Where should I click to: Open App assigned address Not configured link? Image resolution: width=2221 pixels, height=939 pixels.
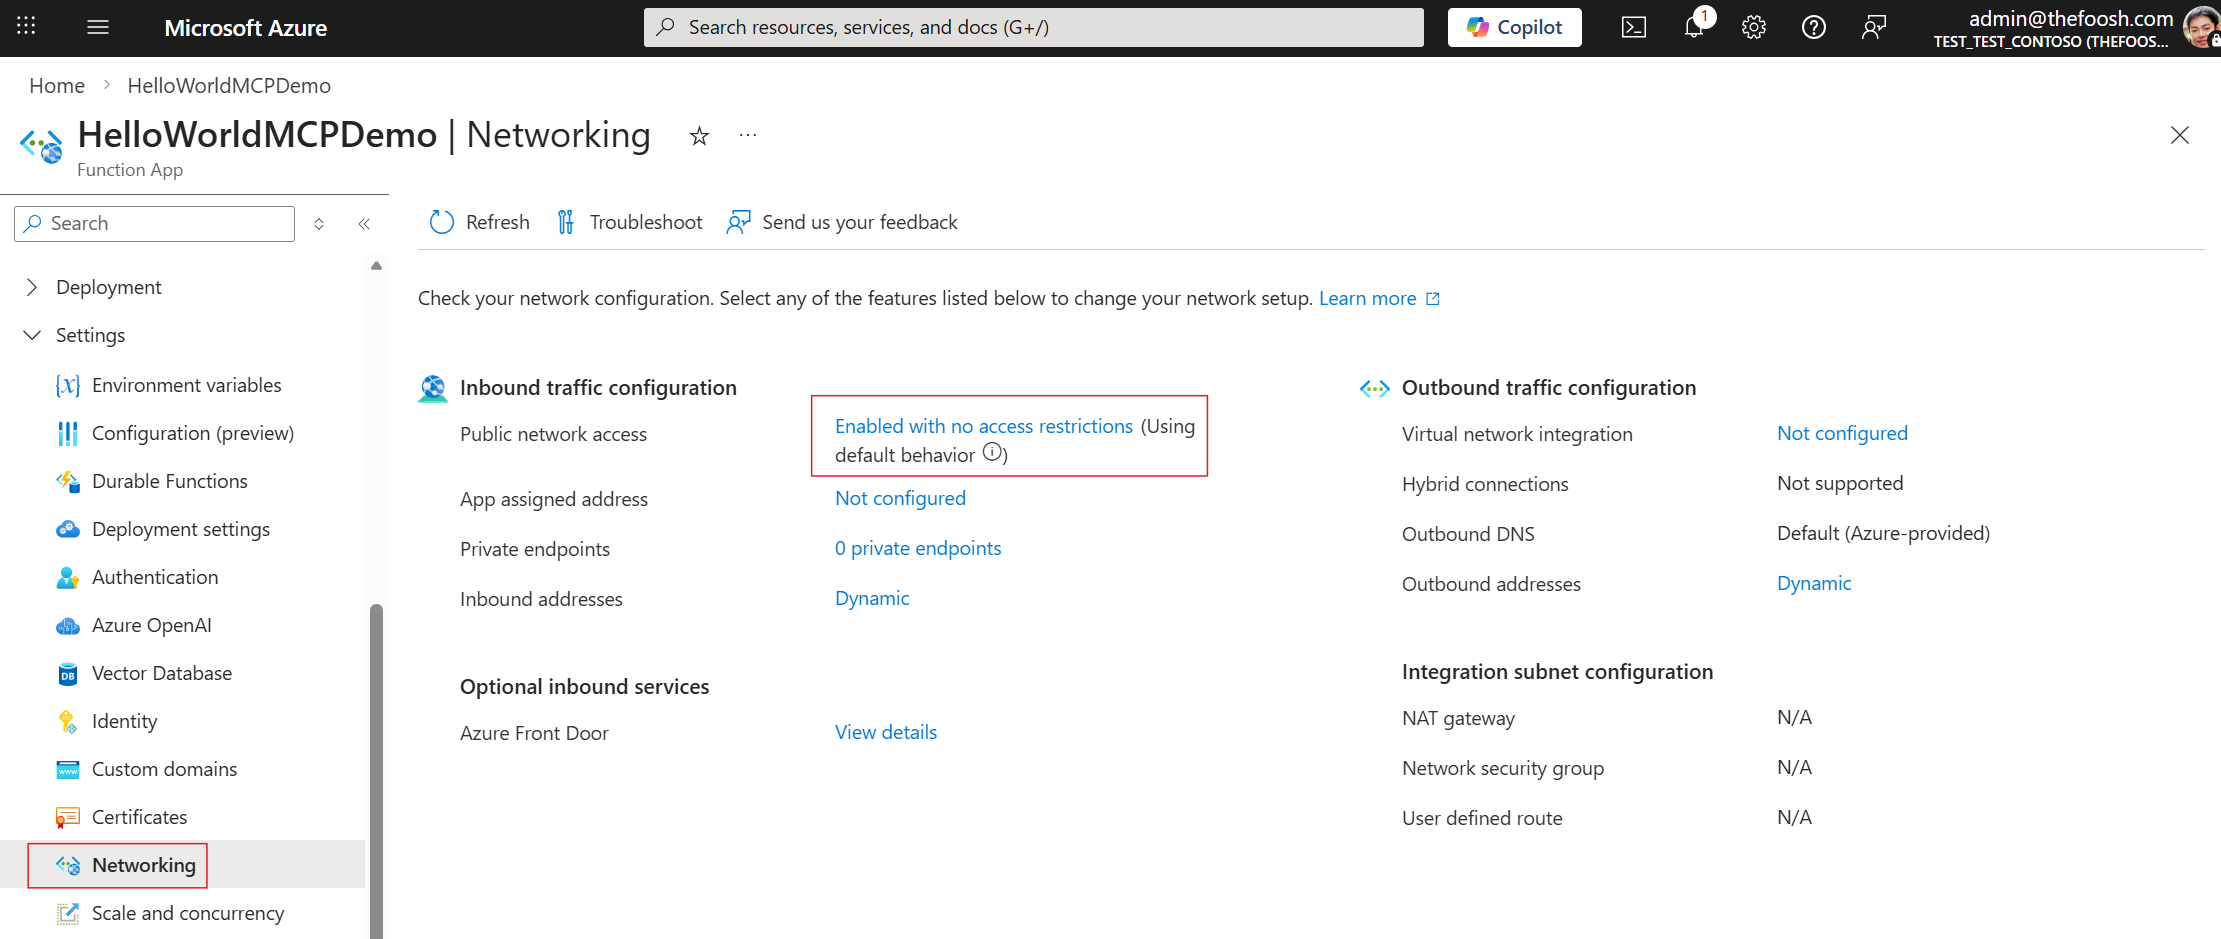900,499
